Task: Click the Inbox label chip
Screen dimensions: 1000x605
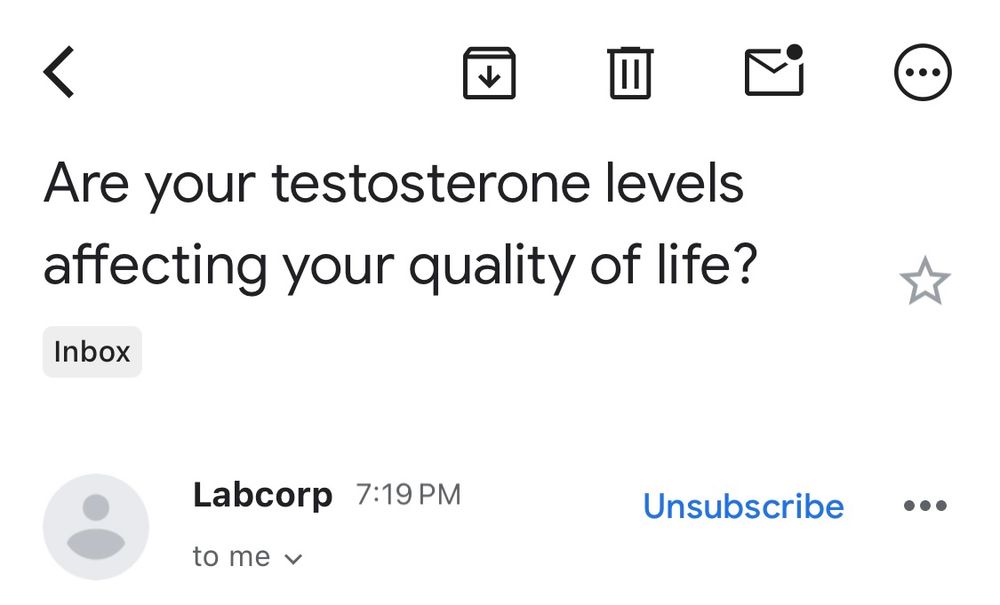Action: (x=92, y=352)
